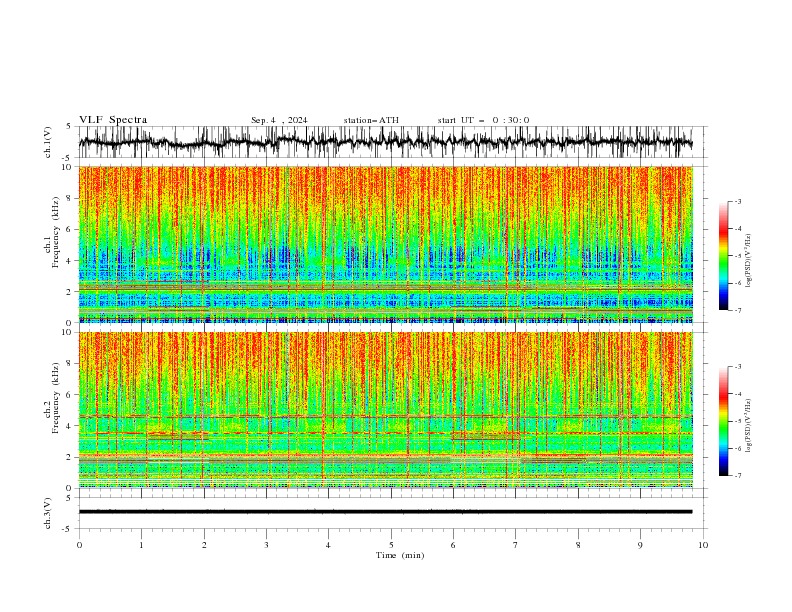Image resolution: width=792 pixels, height=612 pixels.
Task: Click the time axis tick label "4"
Action: pyautogui.click(x=328, y=545)
